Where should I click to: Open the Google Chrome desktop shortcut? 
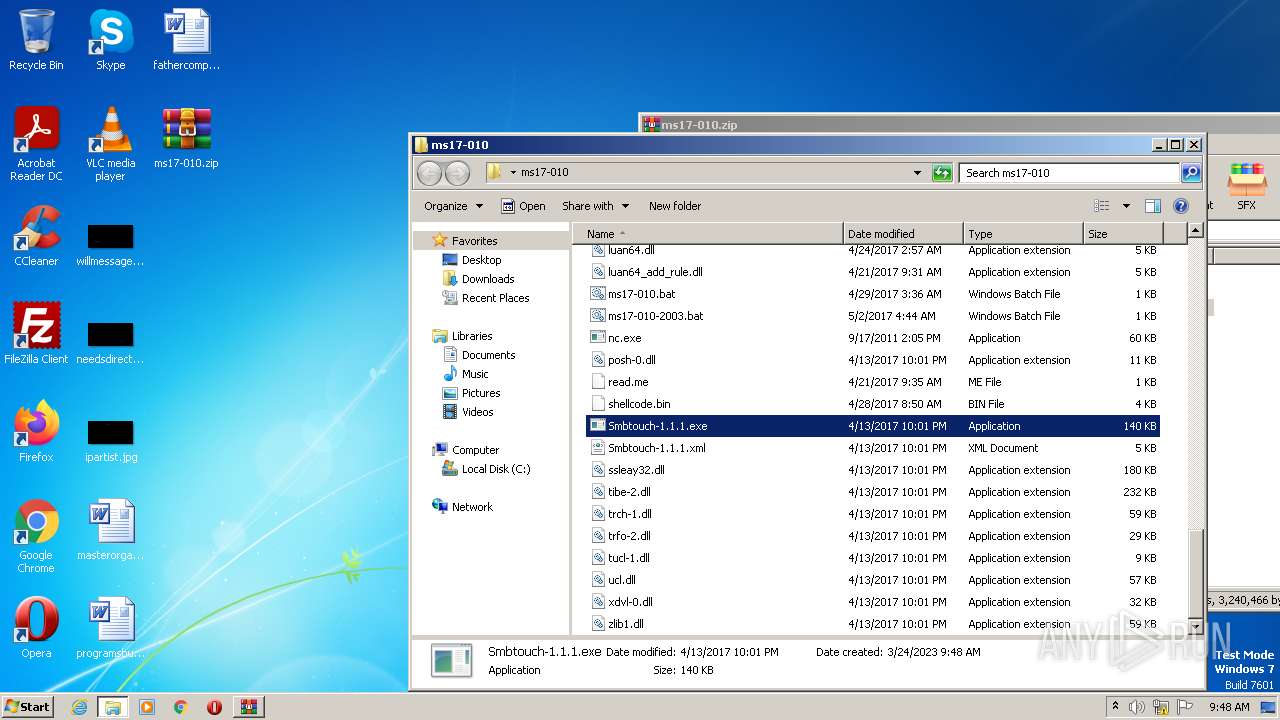(36, 536)
